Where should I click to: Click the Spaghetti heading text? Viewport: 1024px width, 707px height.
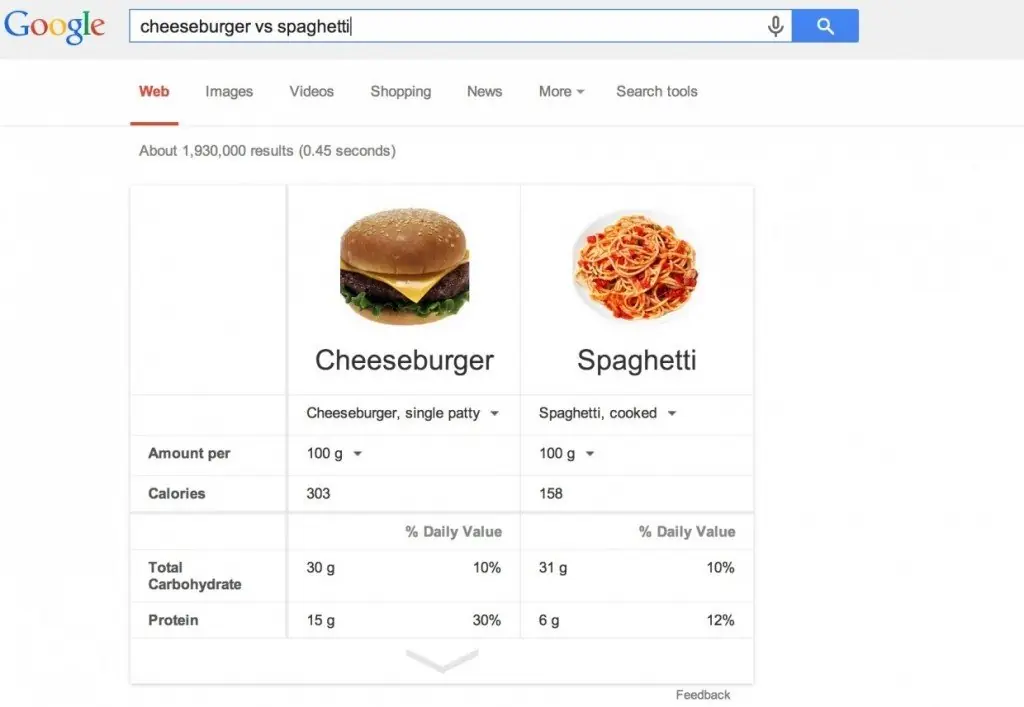(637, 360)
